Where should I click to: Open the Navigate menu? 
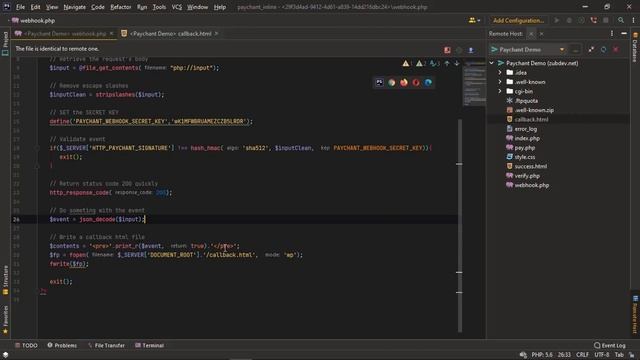74,7
